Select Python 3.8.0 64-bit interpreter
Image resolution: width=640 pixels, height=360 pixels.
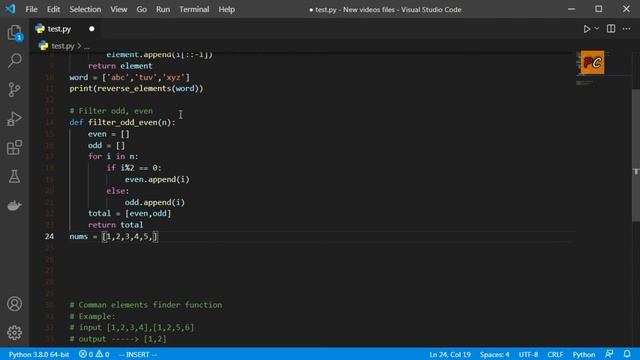[x=39, y=354]
